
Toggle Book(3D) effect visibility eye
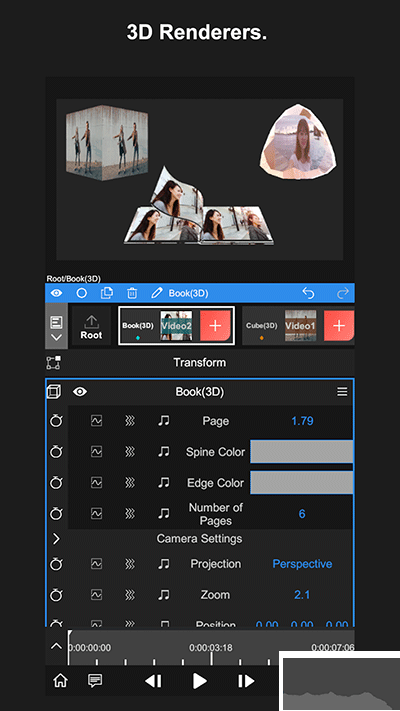point(80,391)
